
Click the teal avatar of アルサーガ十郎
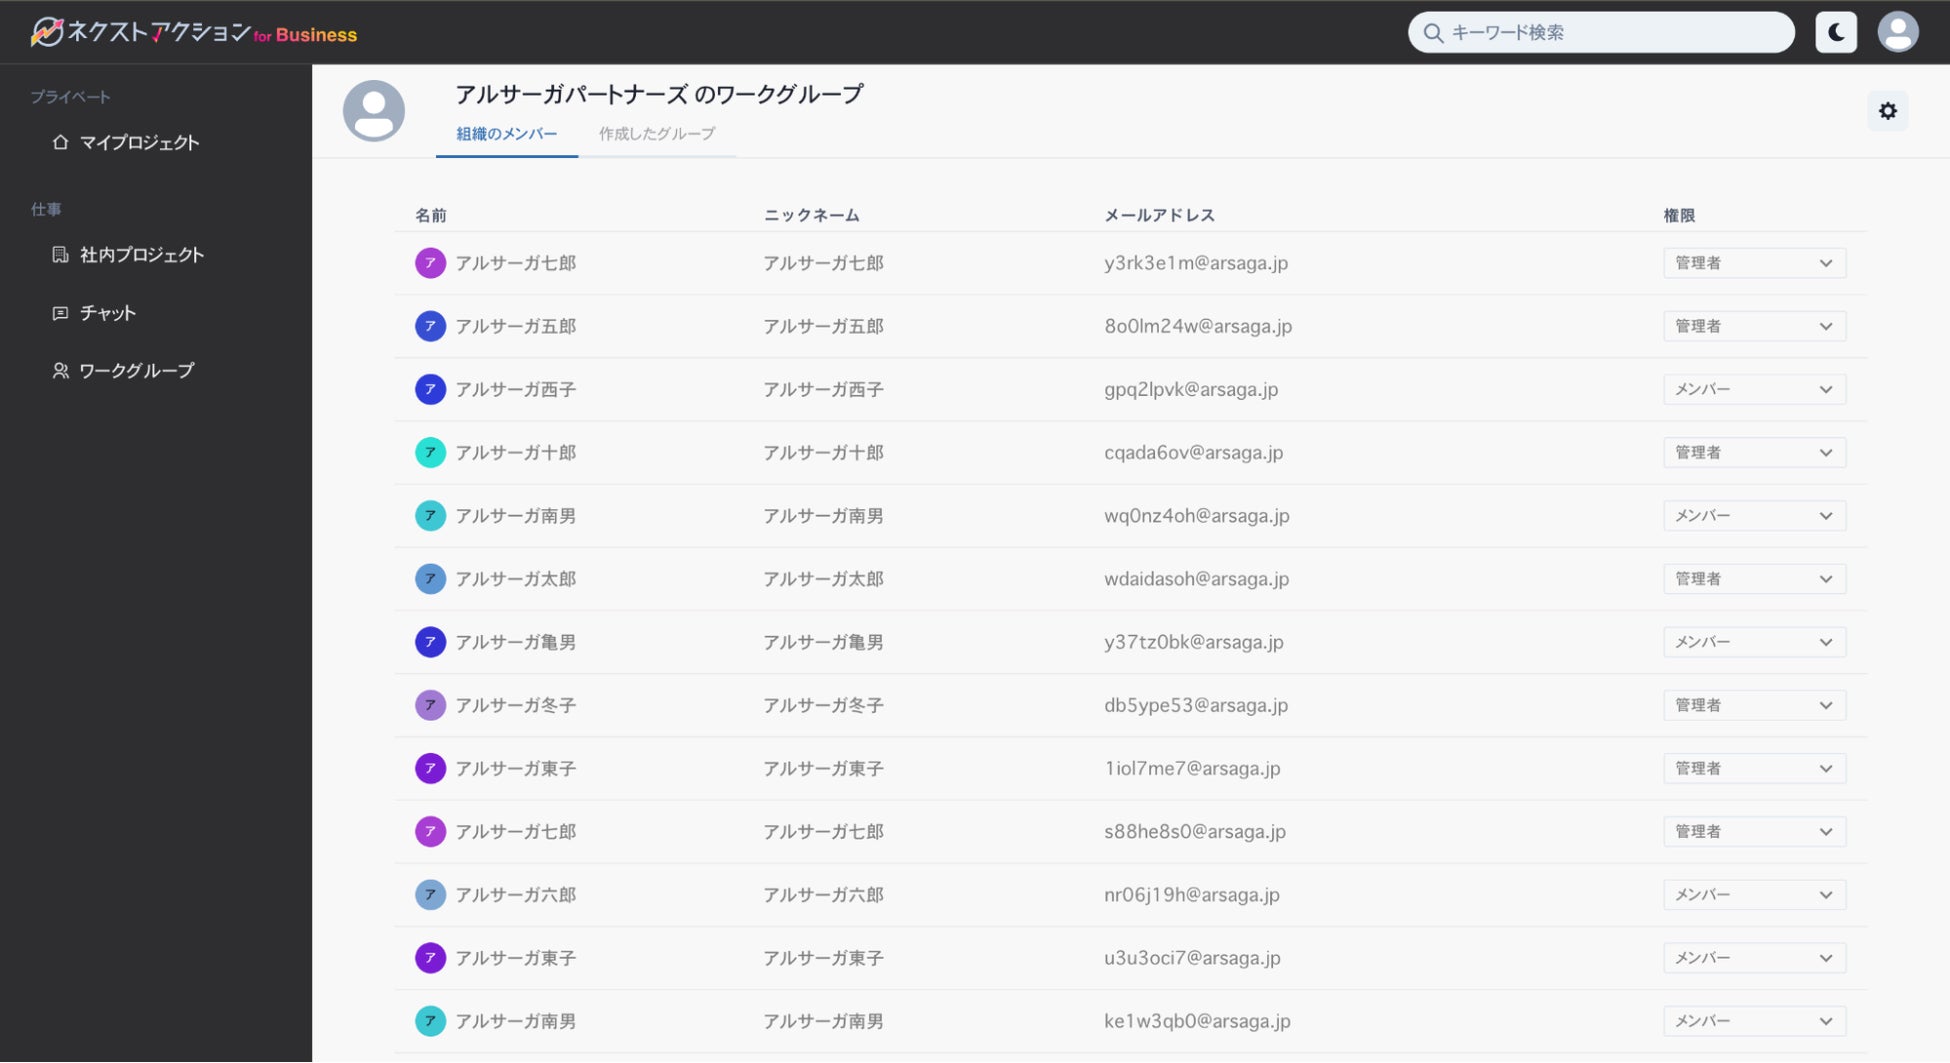(430, 453)
